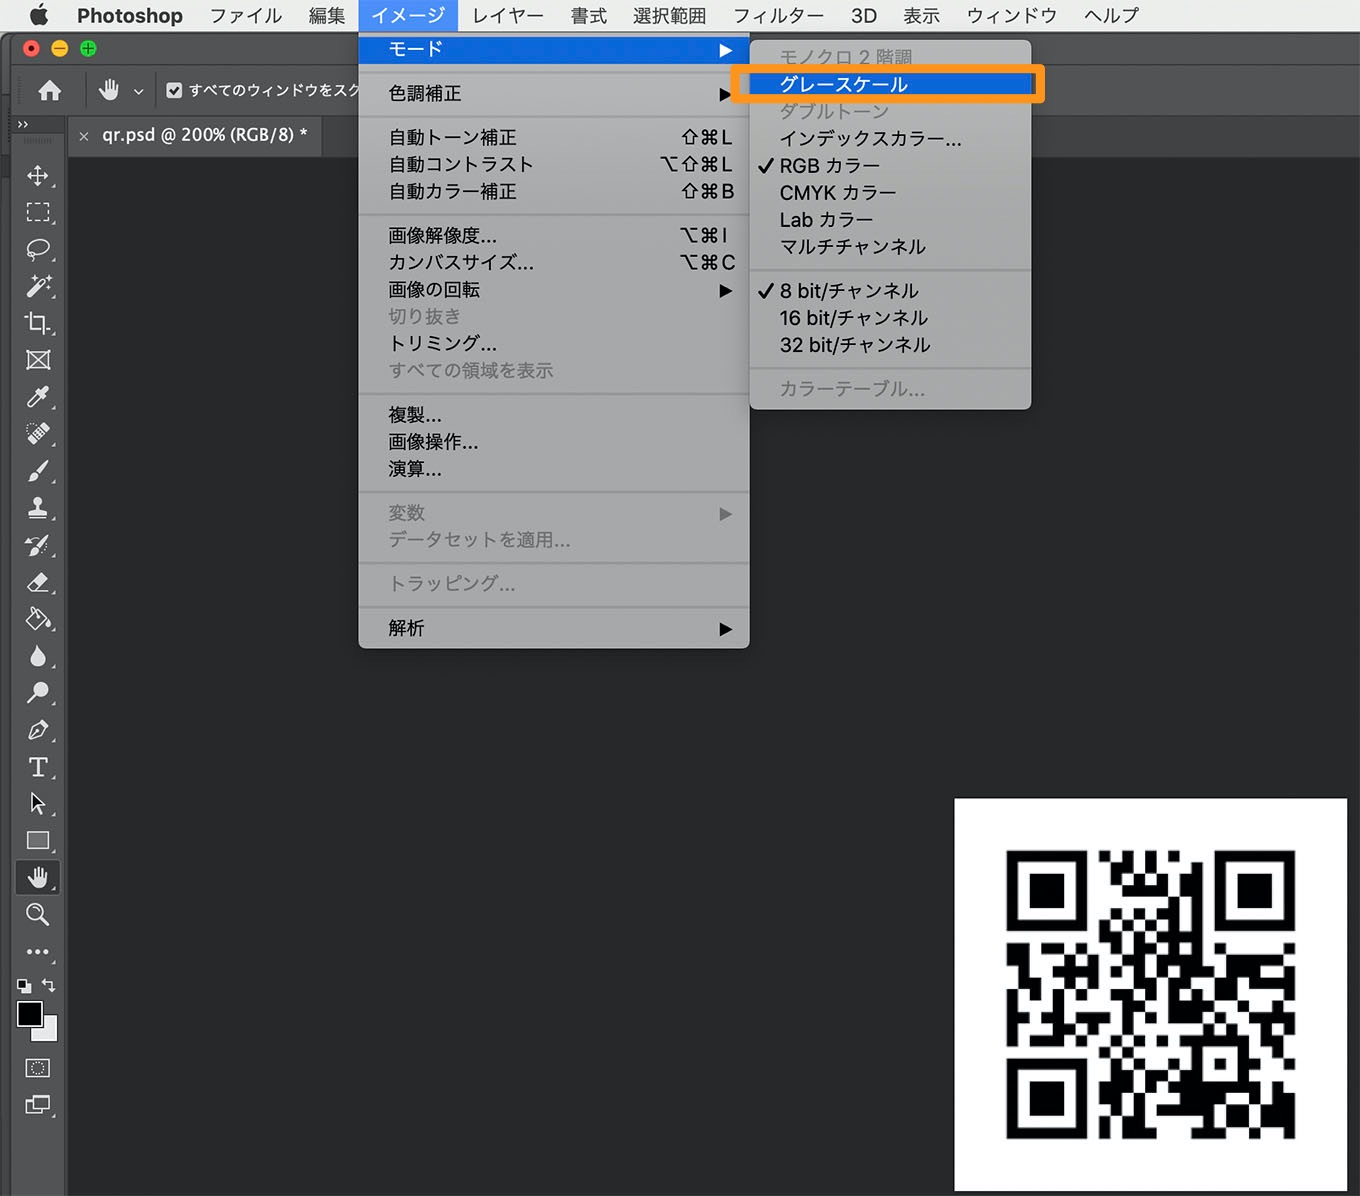This screenshot has width=1360, height=1196.
Task: Open 画像解像度 dialog
Action: click(554, 236)
